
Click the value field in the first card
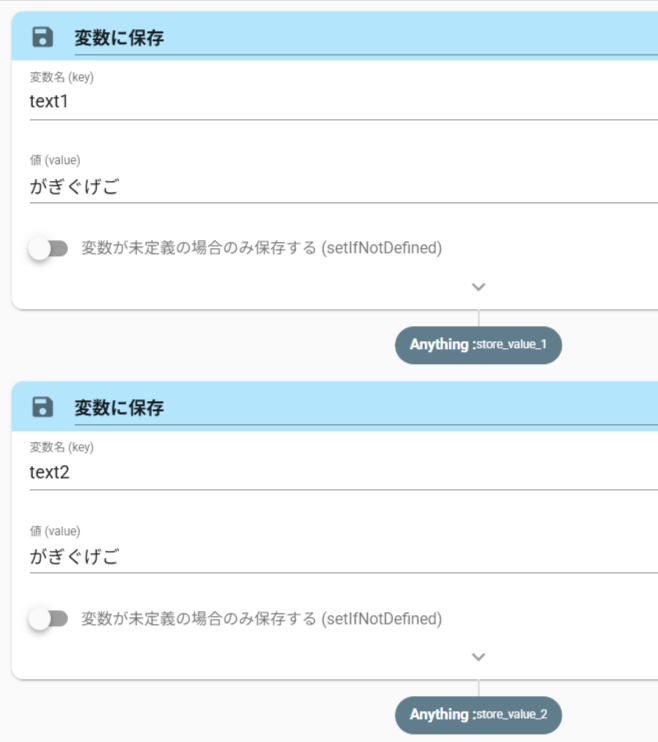pos(340,186)
